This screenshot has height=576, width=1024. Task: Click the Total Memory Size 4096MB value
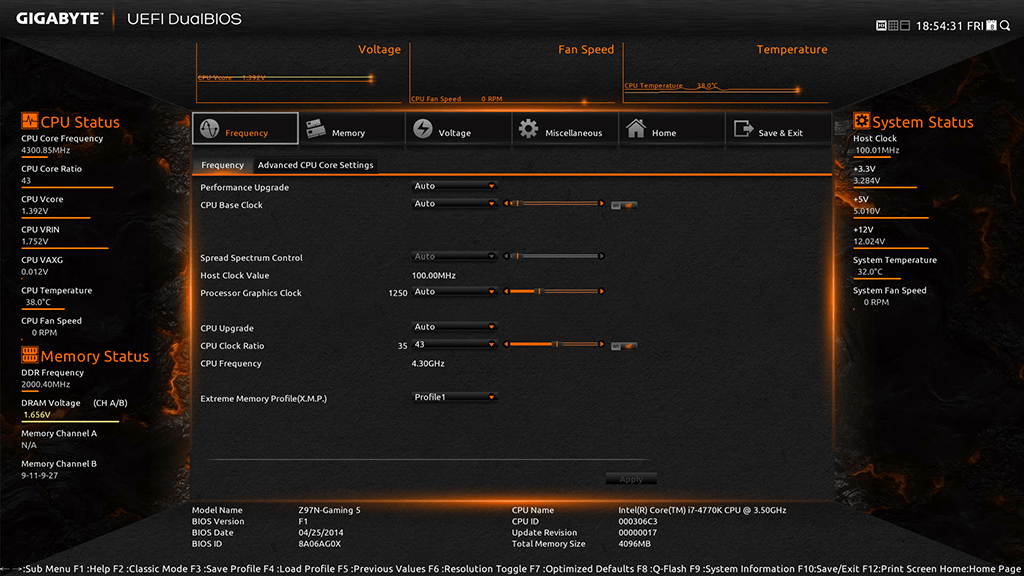634,543
